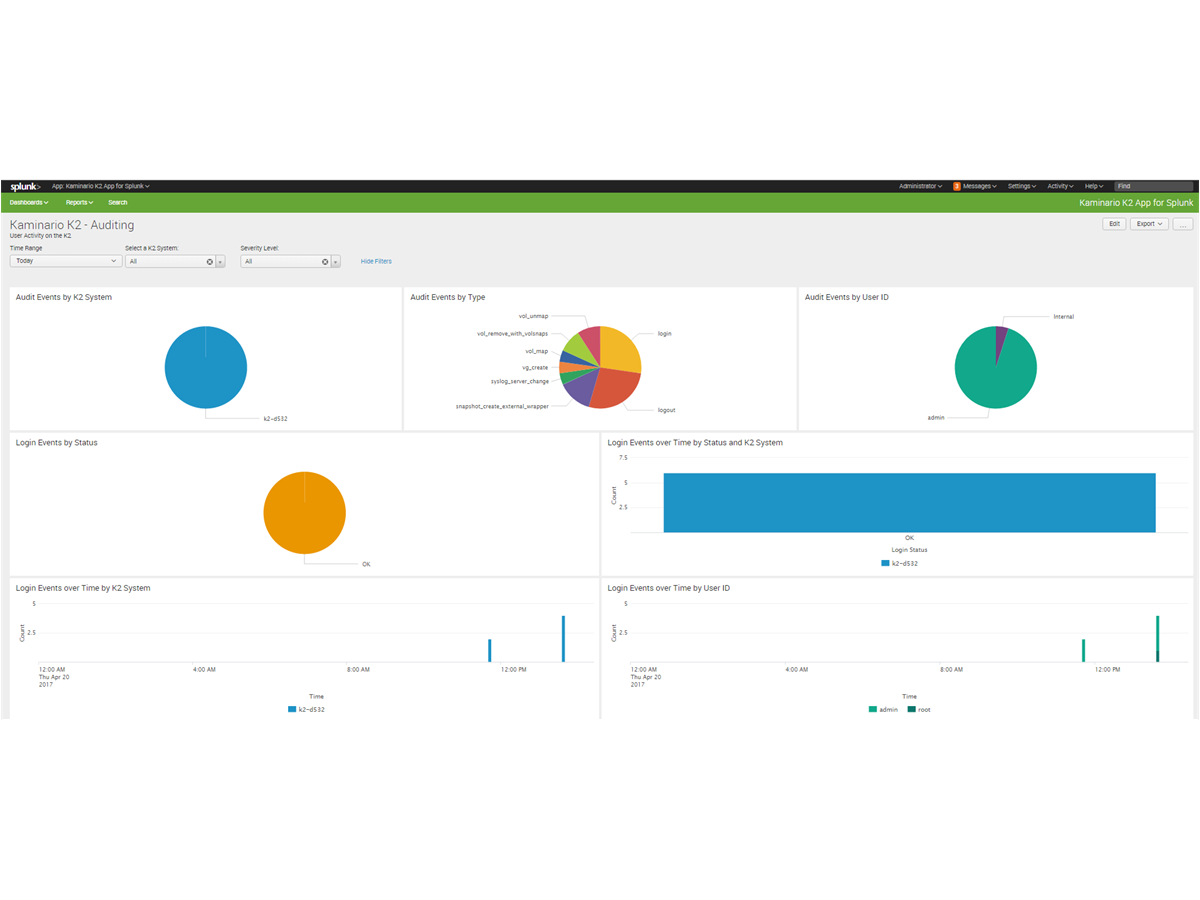The width and height of the screenshot is (1200, 900).
Task: Click the k2-d532 legend icon under Login Status
Action: 885,564
